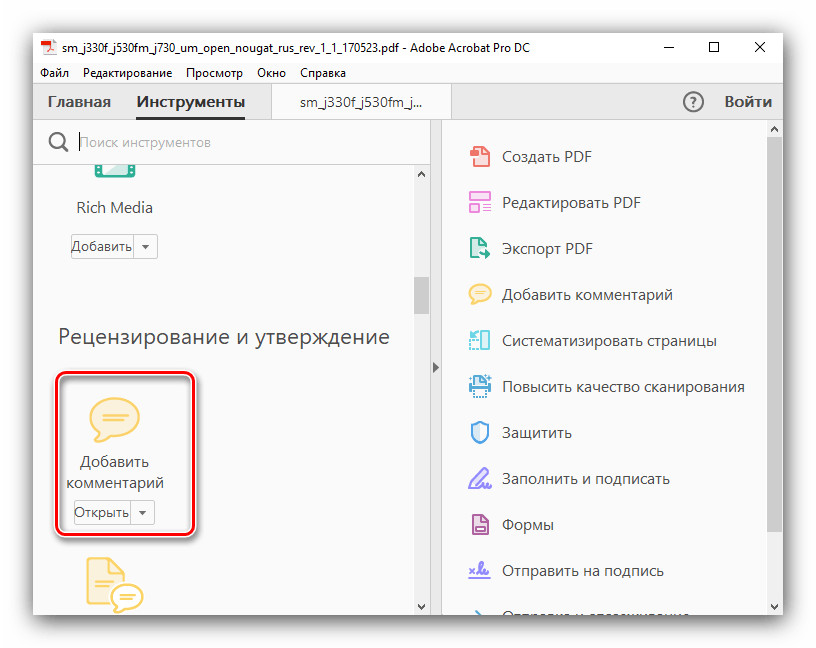Expand dropdown arrow next to Rich Media Добавить
This screenshot has width=816, height=648.
(146, 247)
